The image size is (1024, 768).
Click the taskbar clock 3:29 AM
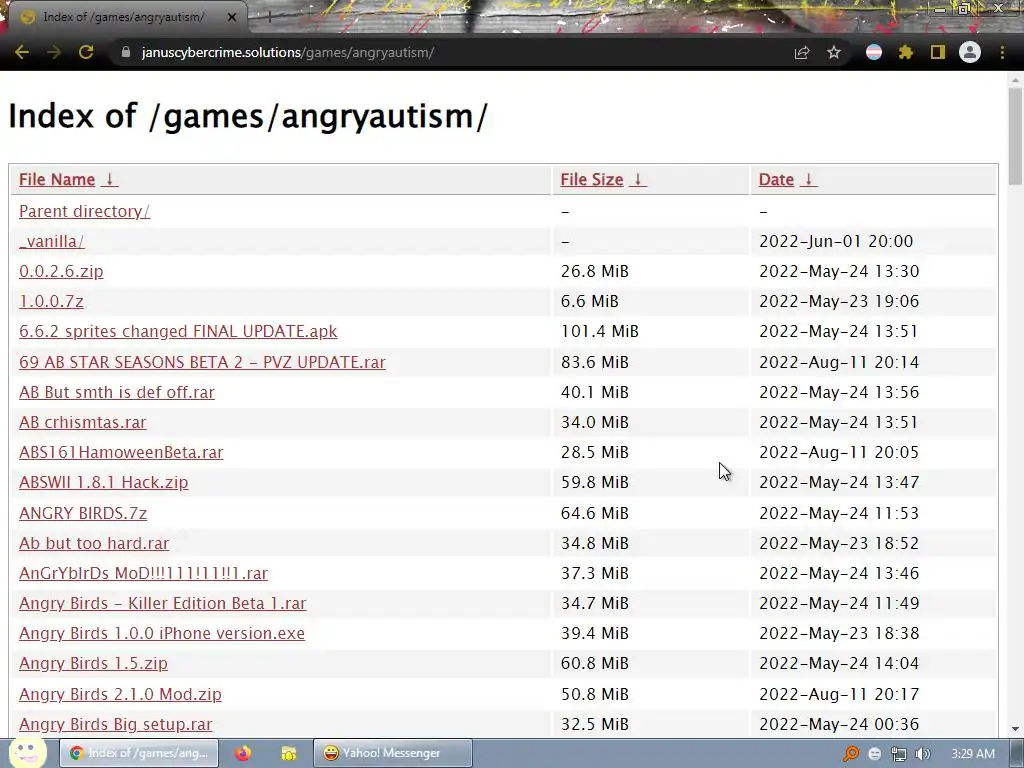[973, 754]
